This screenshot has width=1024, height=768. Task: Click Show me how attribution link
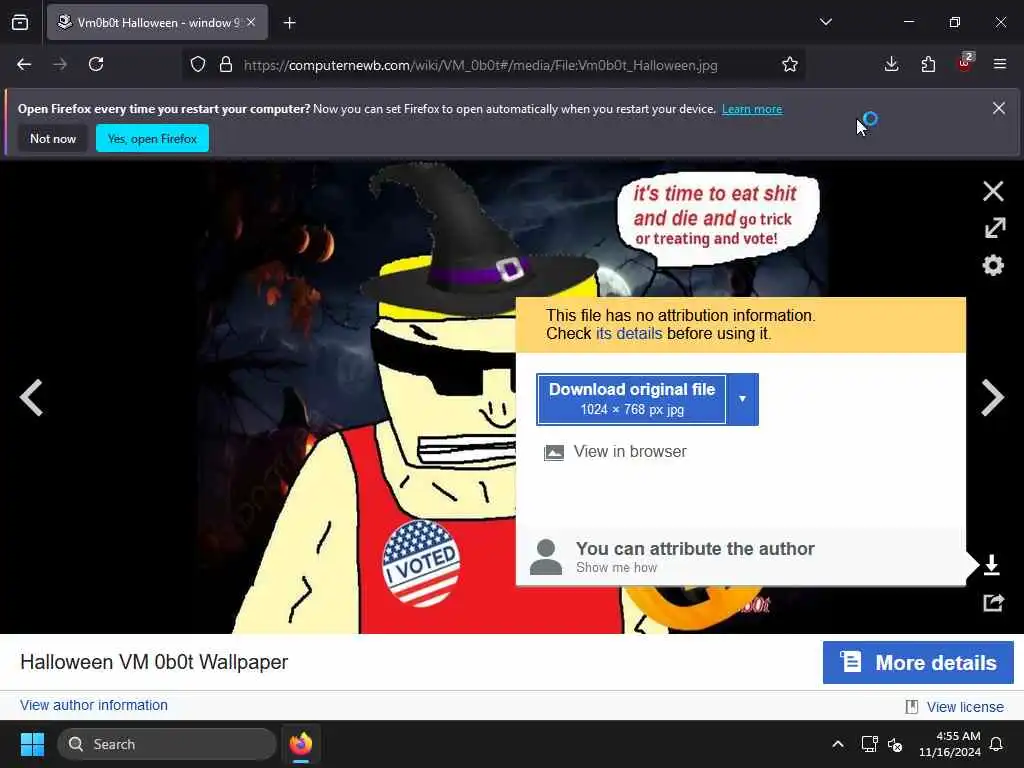(x=616, y=568)
